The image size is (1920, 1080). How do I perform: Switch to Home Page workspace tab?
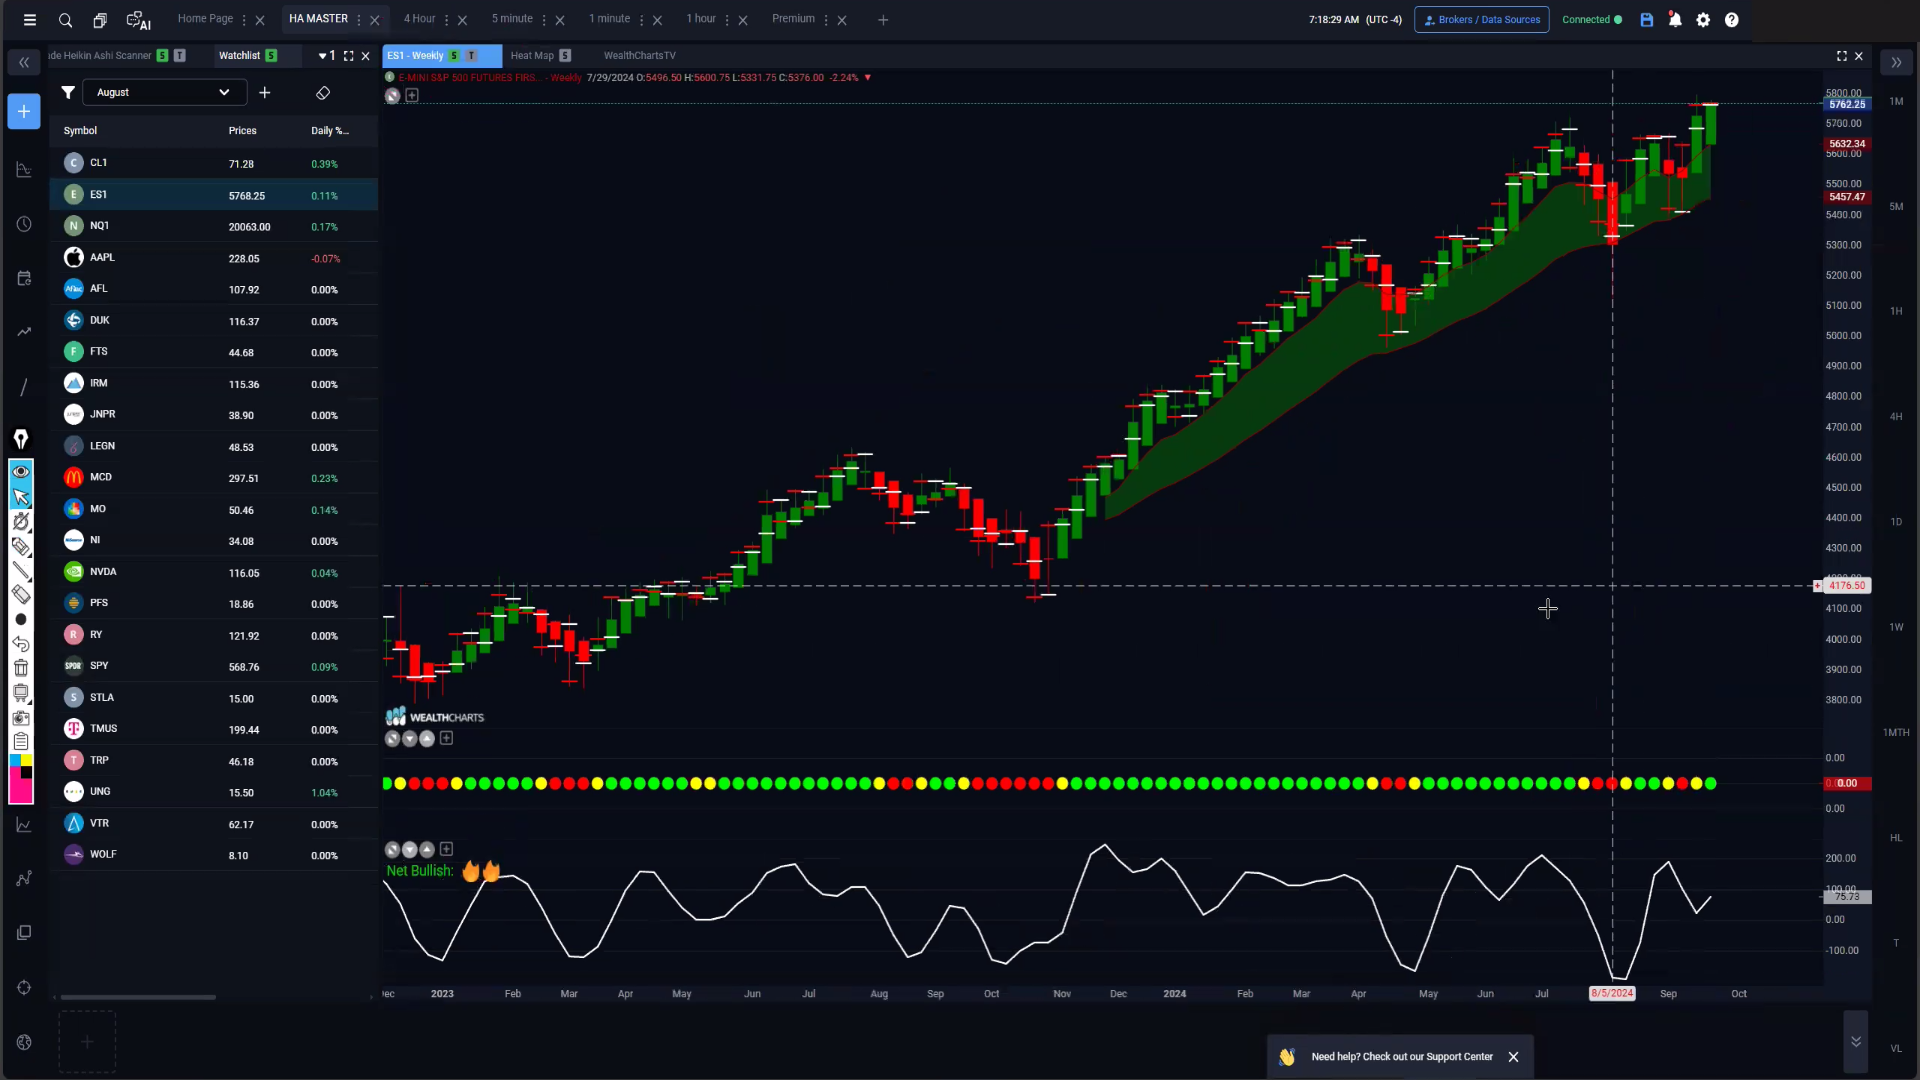click(205, 19)
